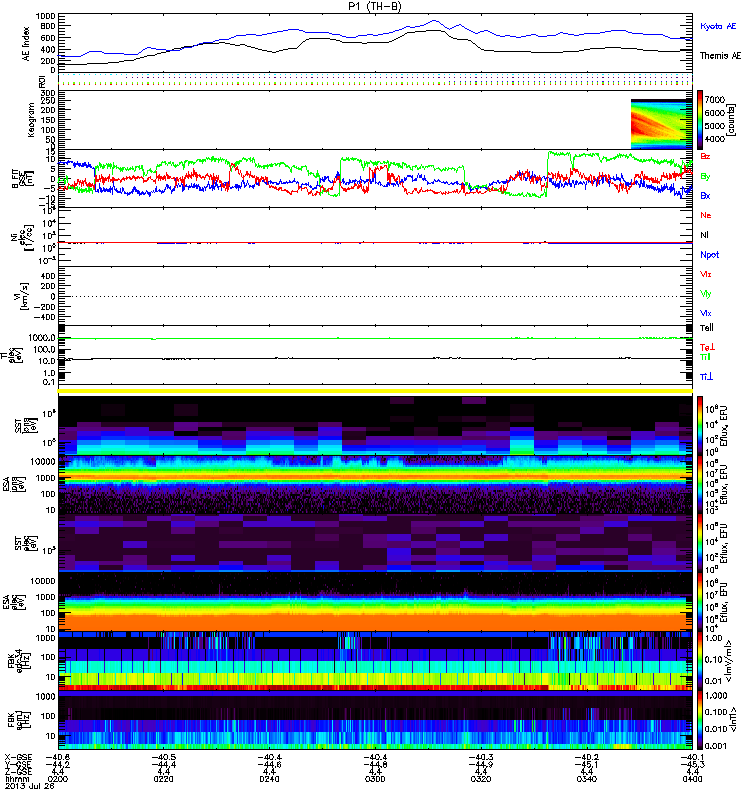Image resolution: width=750 pixels, height=800 pixels.
Task: Click the keogram counts color bar
Action: [x=700, y=120]
